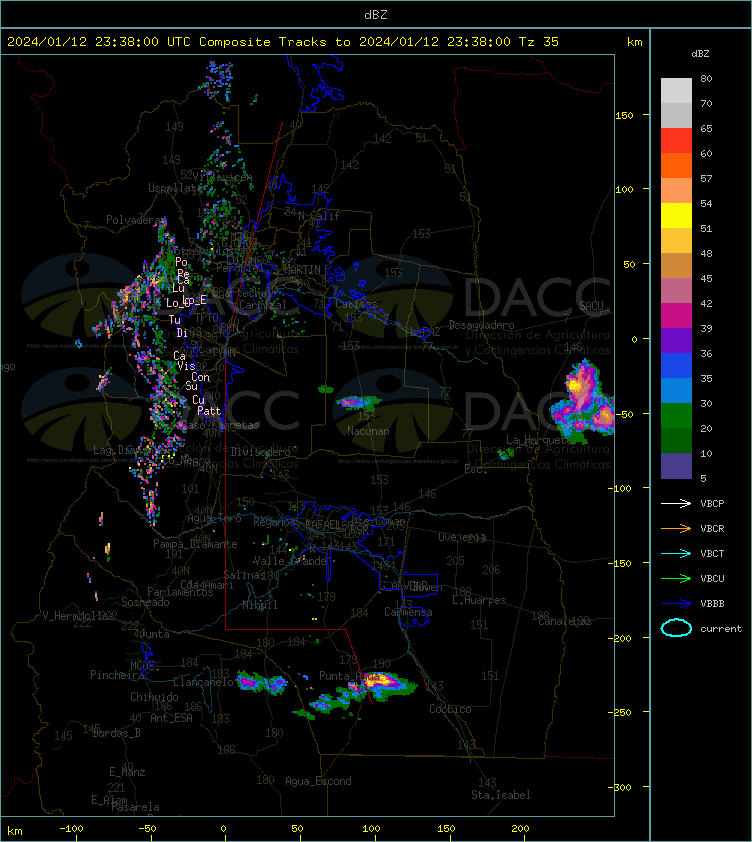Viewport: 752px width, 842px height.
Task: Click the 'SACU' map label
Action: (x=591, y=306)
